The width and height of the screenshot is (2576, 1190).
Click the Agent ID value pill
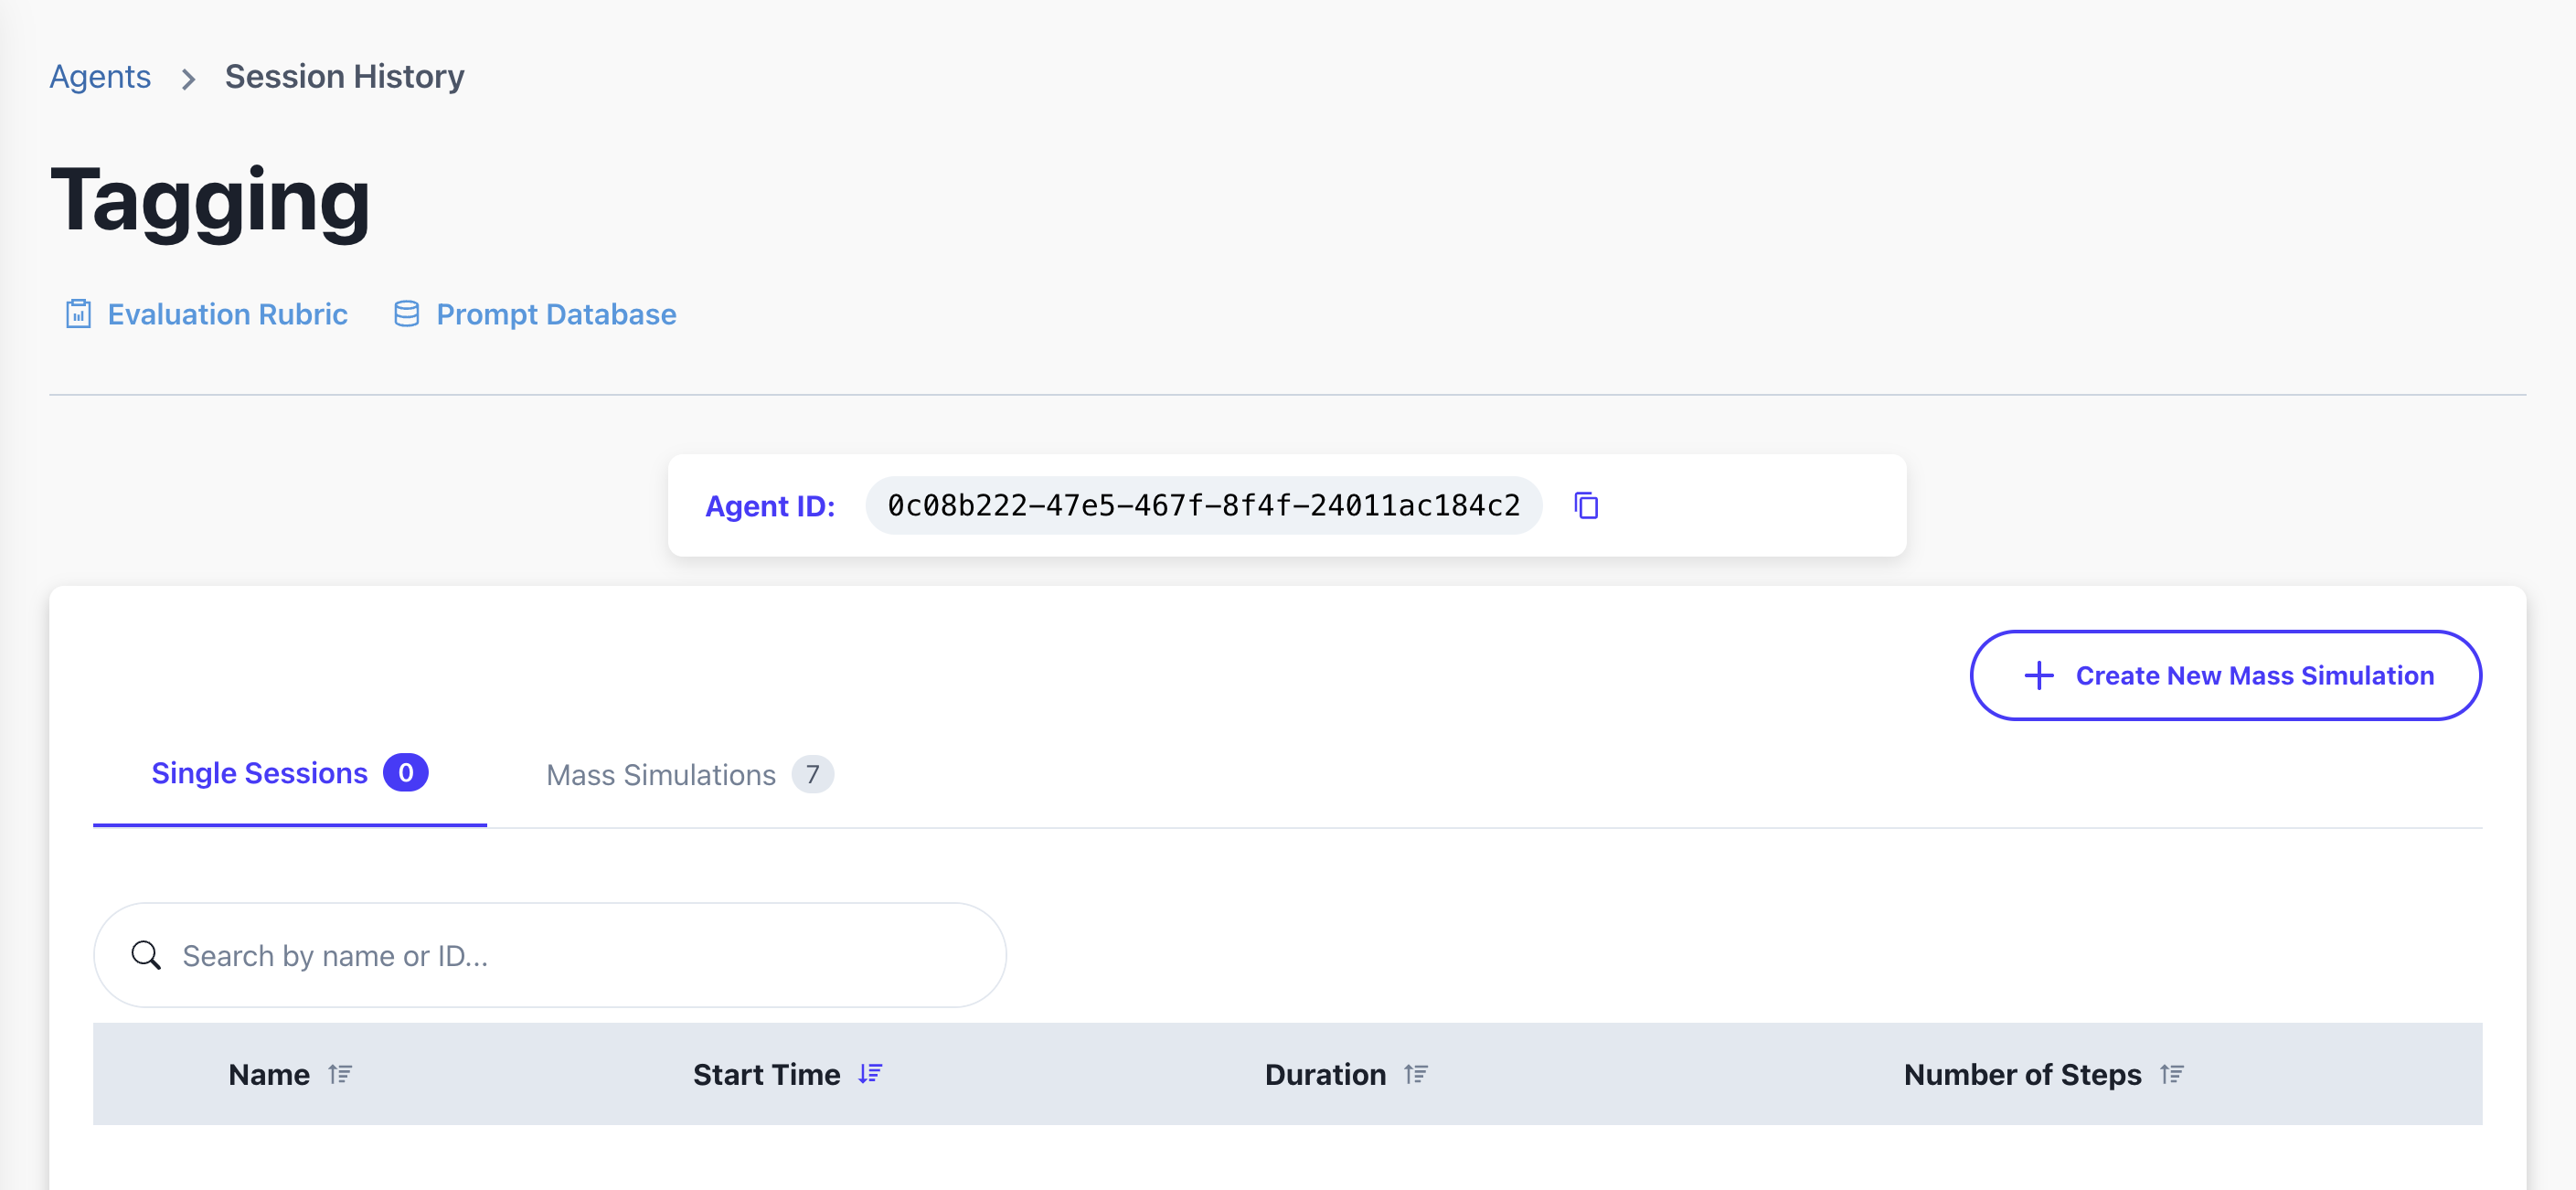pos(1203,506)
